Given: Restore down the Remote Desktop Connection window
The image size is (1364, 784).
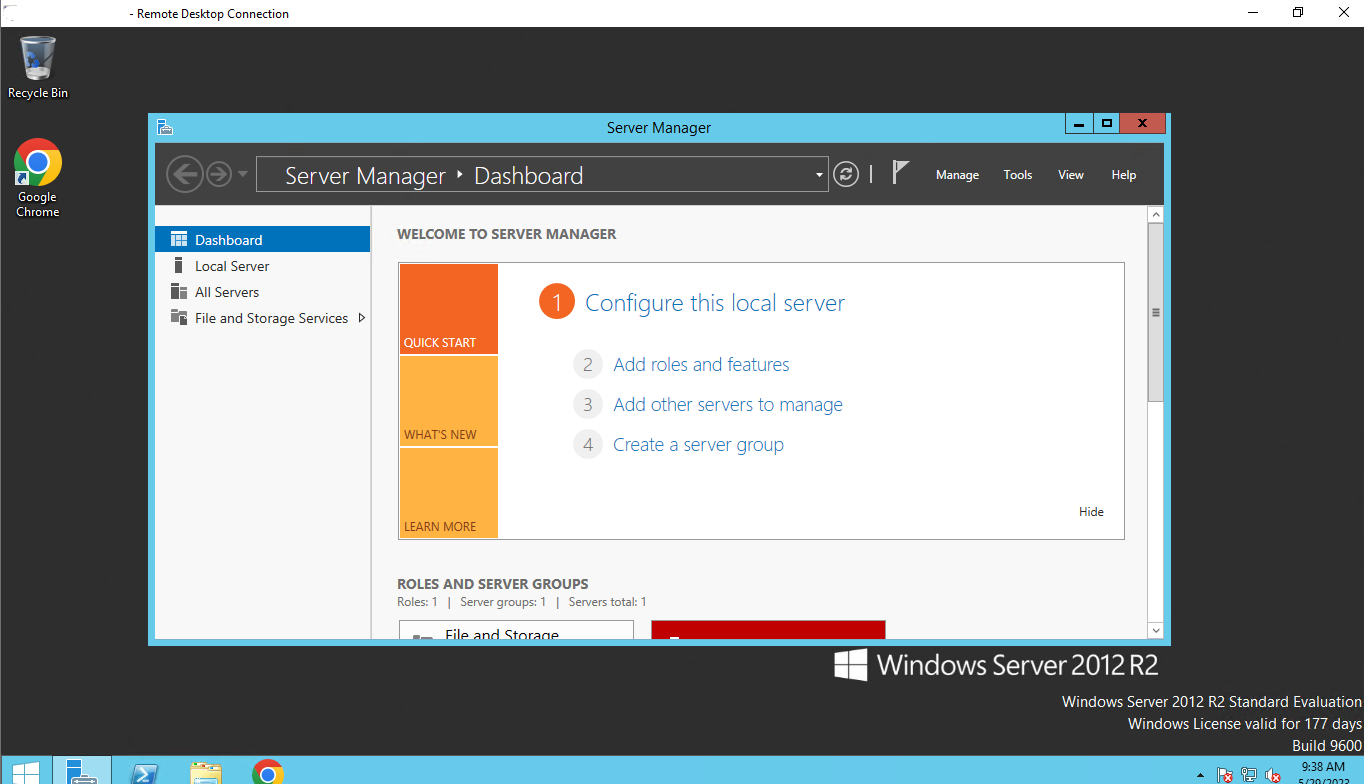Looking at the screenshot, I should click(1298, 13).
